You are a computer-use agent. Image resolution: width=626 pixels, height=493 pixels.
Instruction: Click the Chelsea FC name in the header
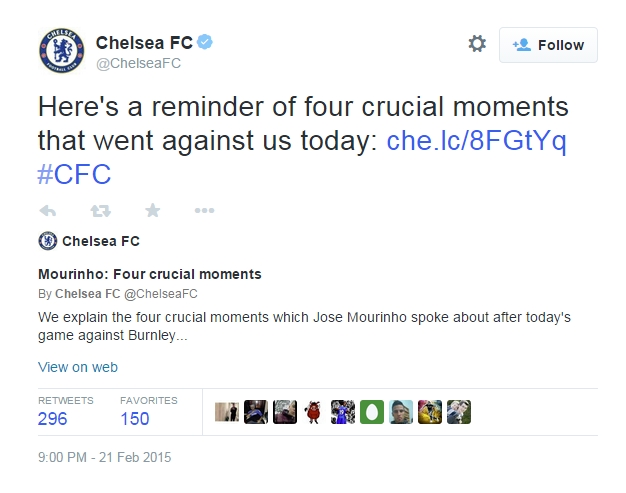pos(143,43)
